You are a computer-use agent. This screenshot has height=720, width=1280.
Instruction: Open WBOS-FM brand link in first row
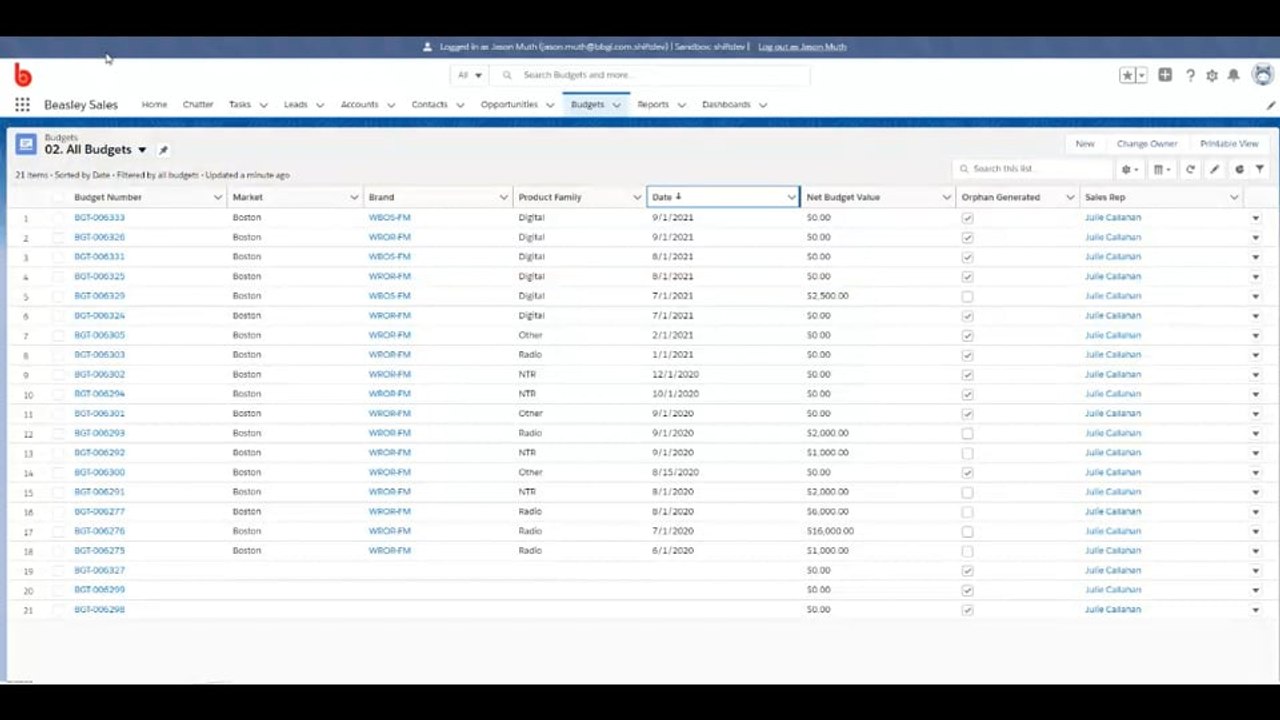click(390, 217)
